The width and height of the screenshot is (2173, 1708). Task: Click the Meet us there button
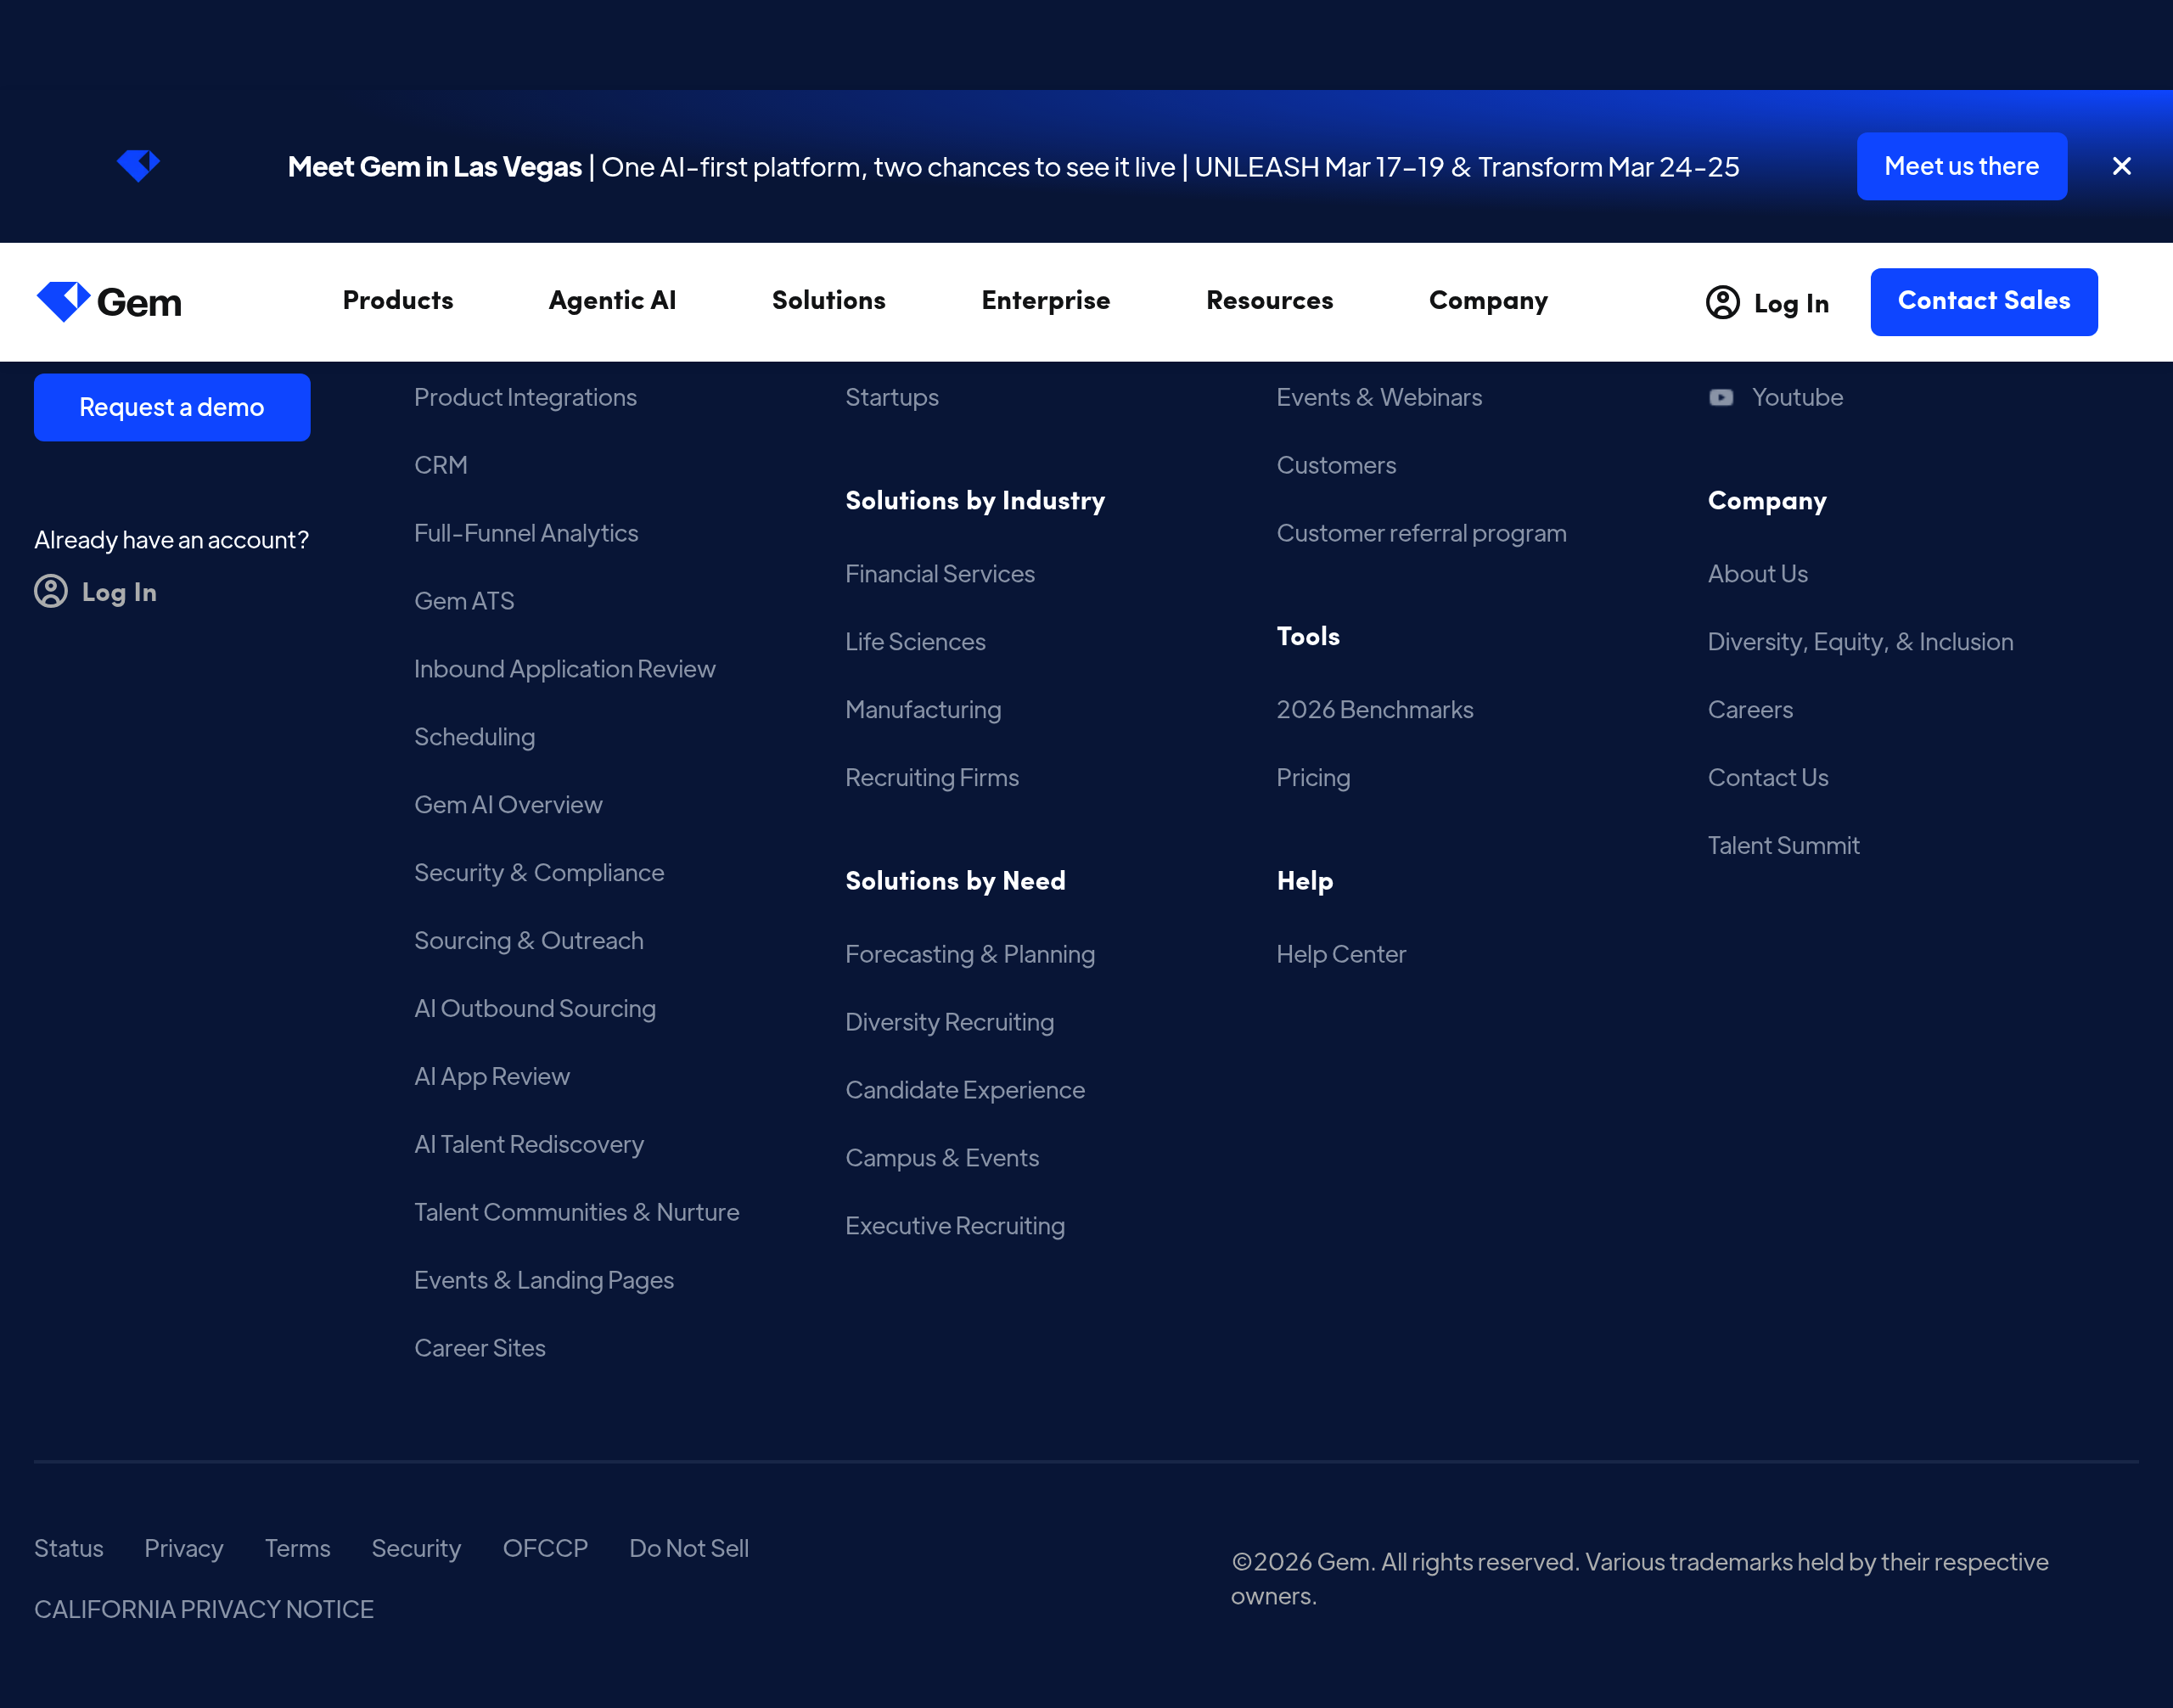coord(1960,166)
